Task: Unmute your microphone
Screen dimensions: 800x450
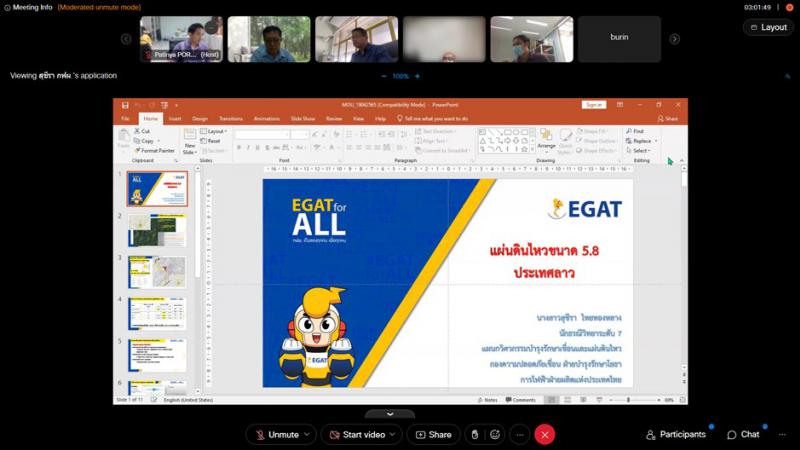Action: (x=278, y=435)
